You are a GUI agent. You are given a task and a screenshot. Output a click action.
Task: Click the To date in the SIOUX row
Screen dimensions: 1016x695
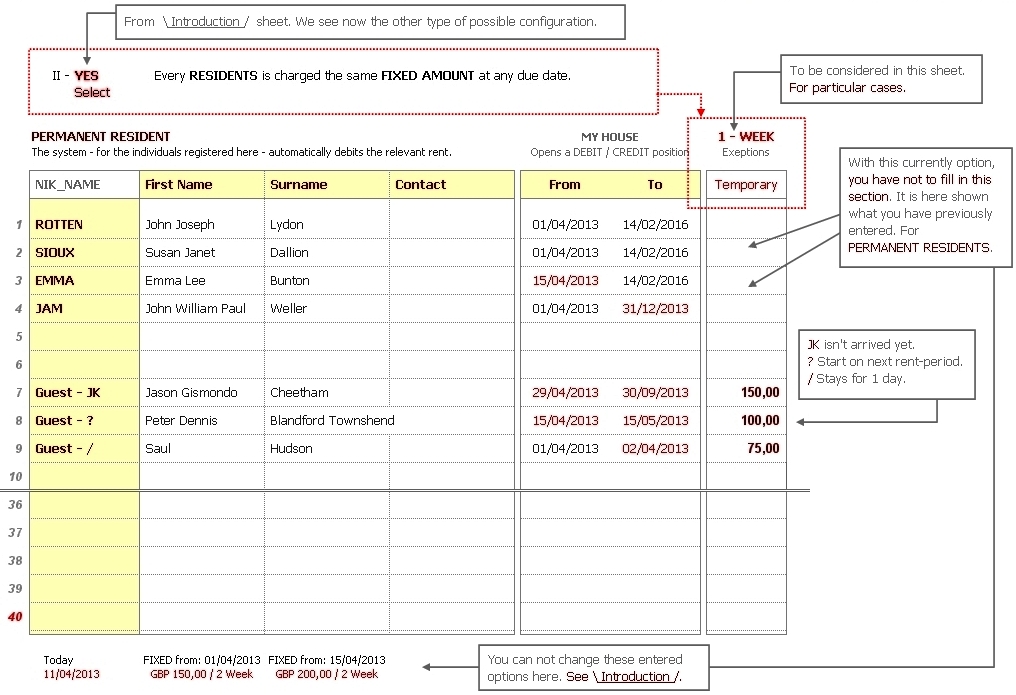pyautogui.click(x=655, y=253)
